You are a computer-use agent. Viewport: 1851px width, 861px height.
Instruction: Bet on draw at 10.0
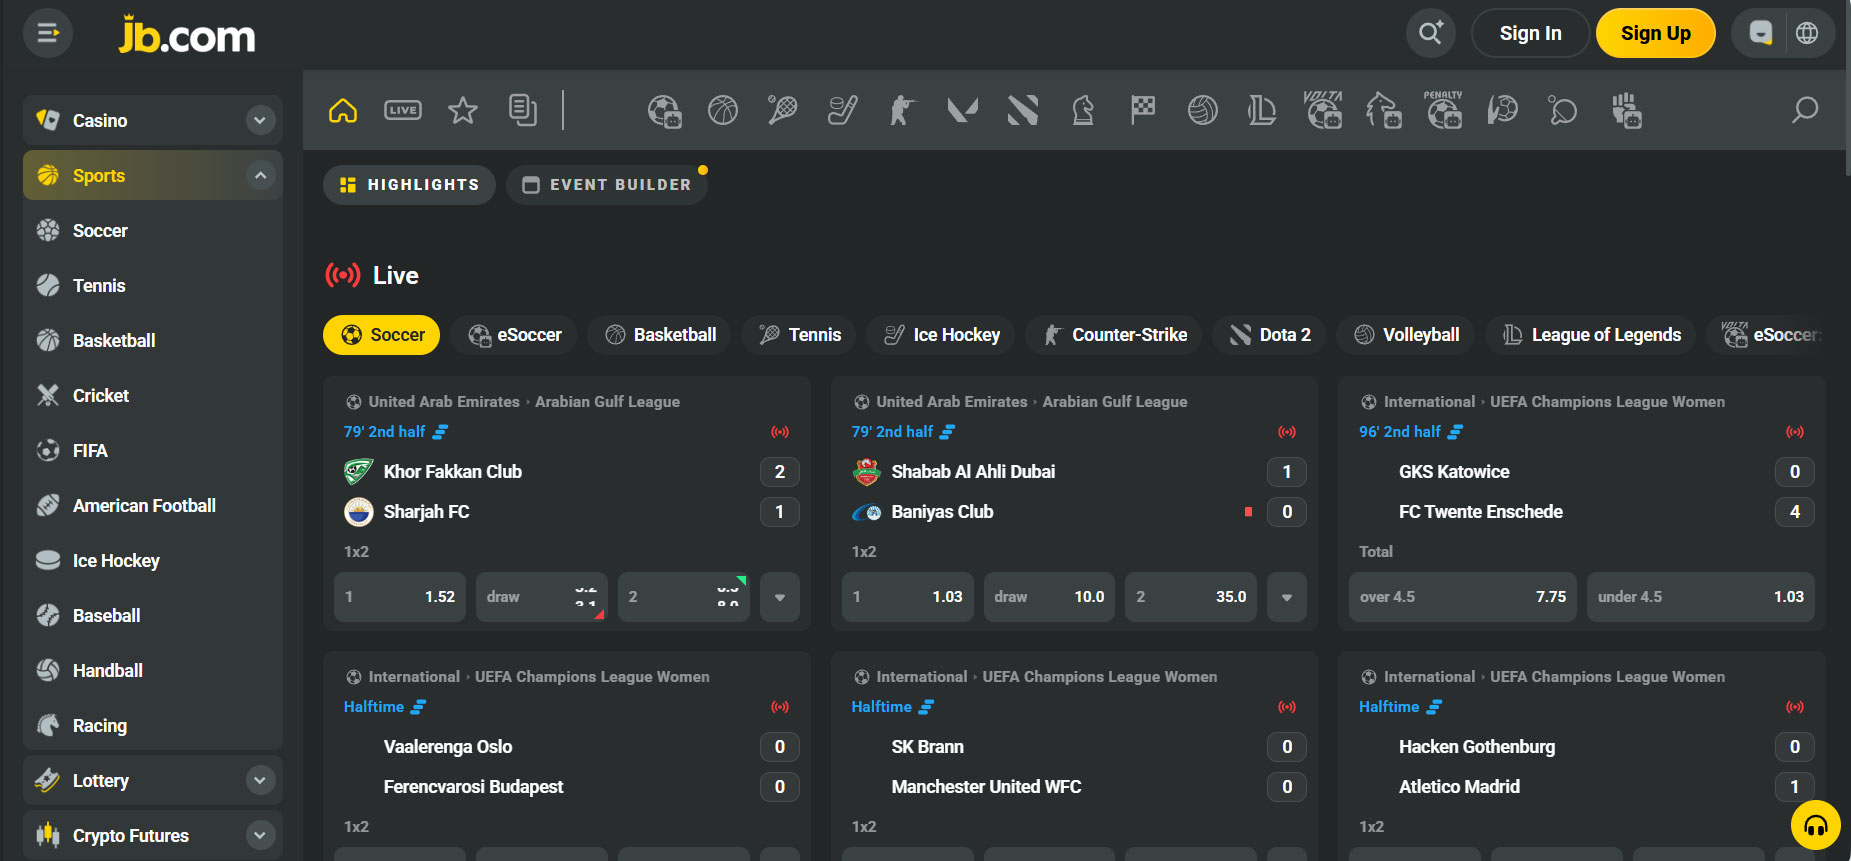coord(1049,597)
